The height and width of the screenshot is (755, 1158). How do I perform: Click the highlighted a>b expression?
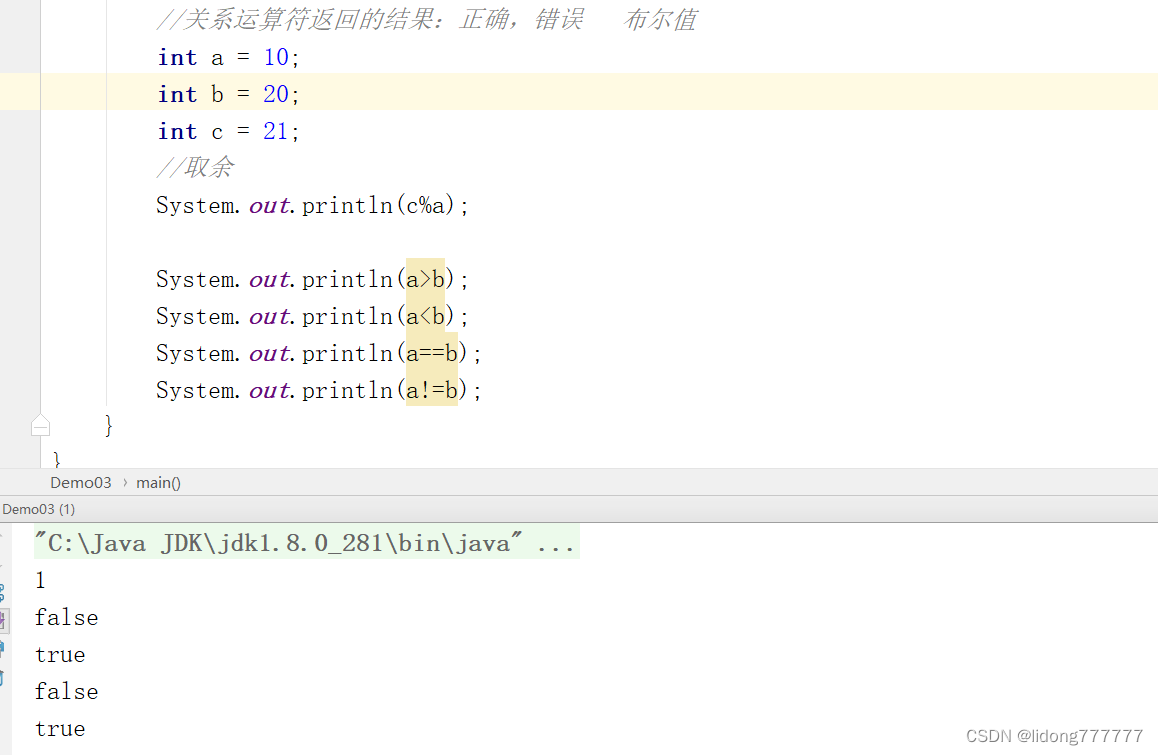[x=425, y=279]
